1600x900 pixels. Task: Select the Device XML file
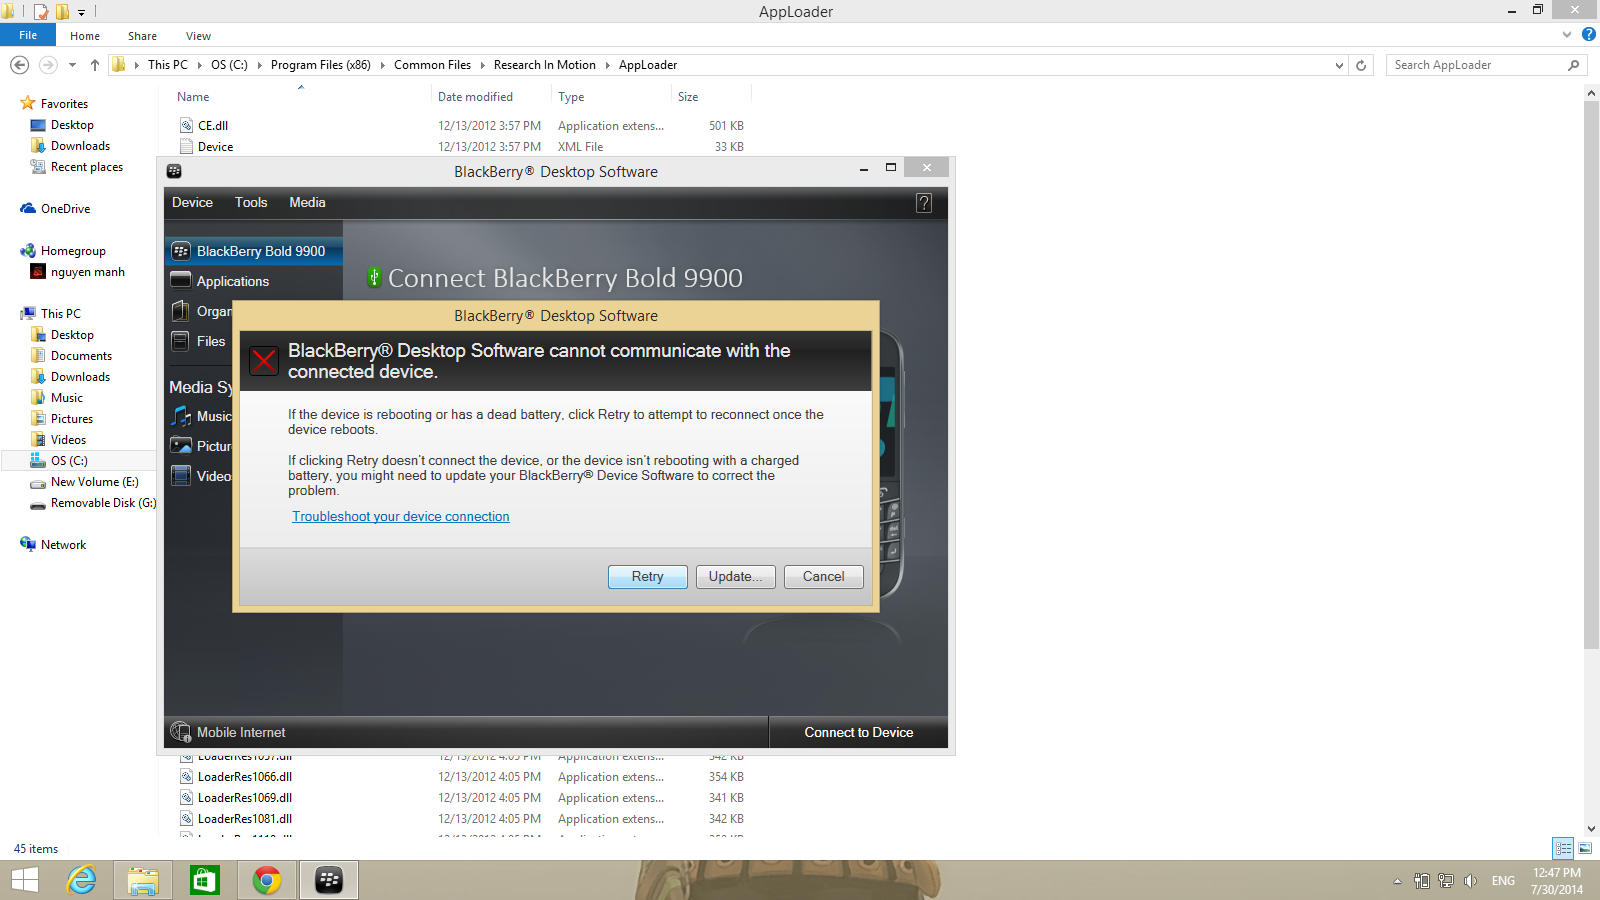(x=215, y=147)
